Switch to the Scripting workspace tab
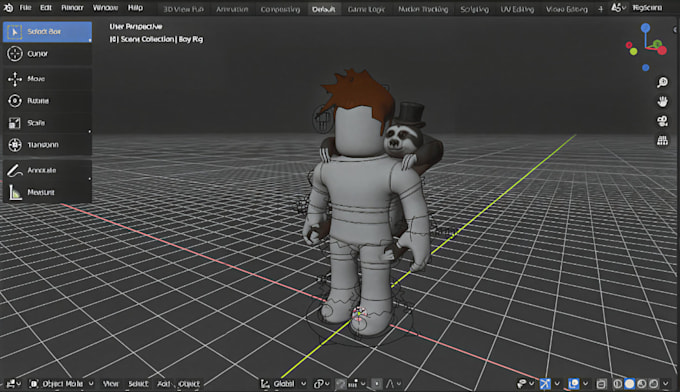Viewport: 680px width, 392px height. coord(474,9)
